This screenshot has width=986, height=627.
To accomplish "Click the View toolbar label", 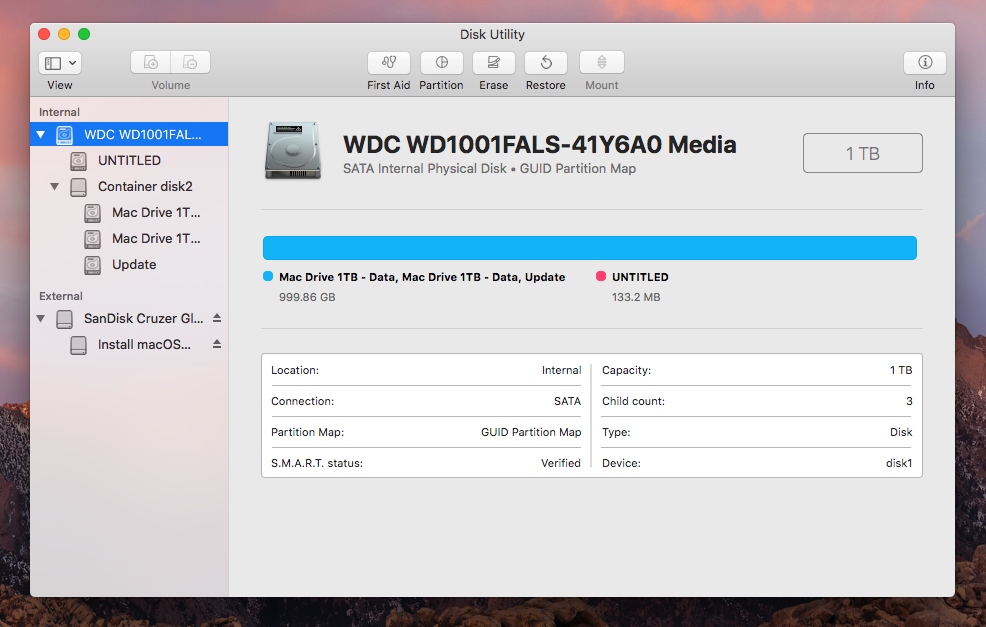I will (60, 85).
